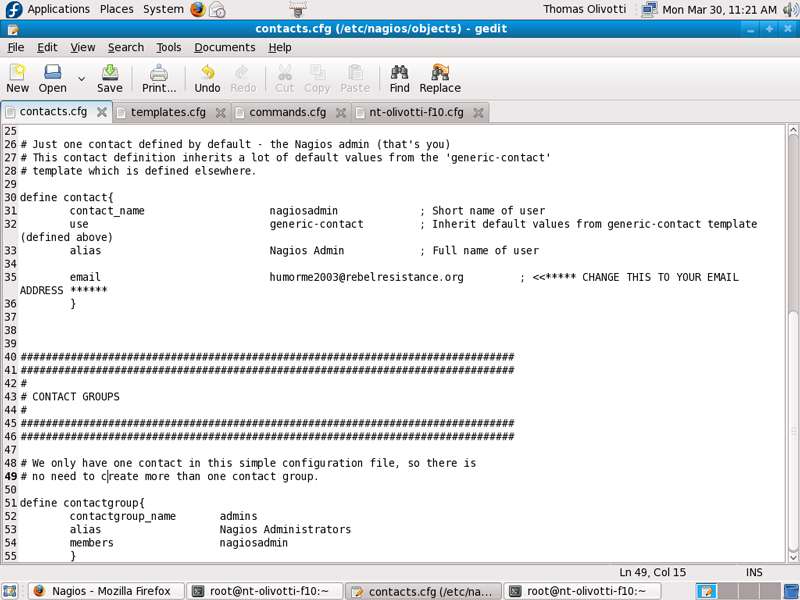This screenshot has width=800, height=600.
Task: Click the Cut scissors icon
Action: pyautogui.click(x=285, y=79)
